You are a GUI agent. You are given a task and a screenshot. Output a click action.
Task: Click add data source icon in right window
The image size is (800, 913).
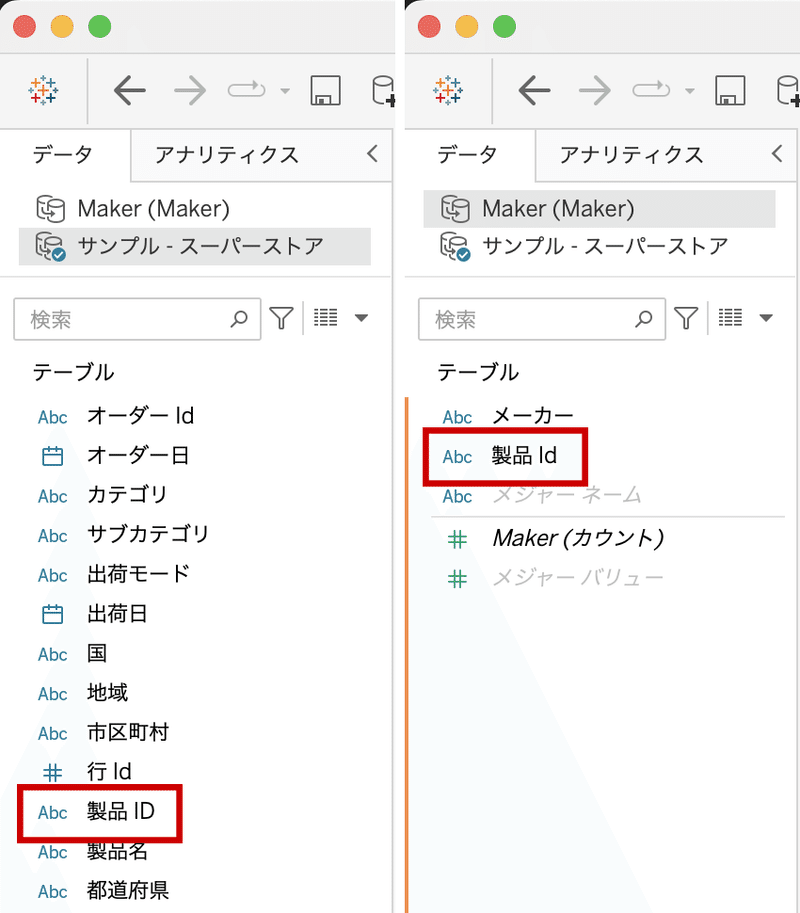point(788,91)
